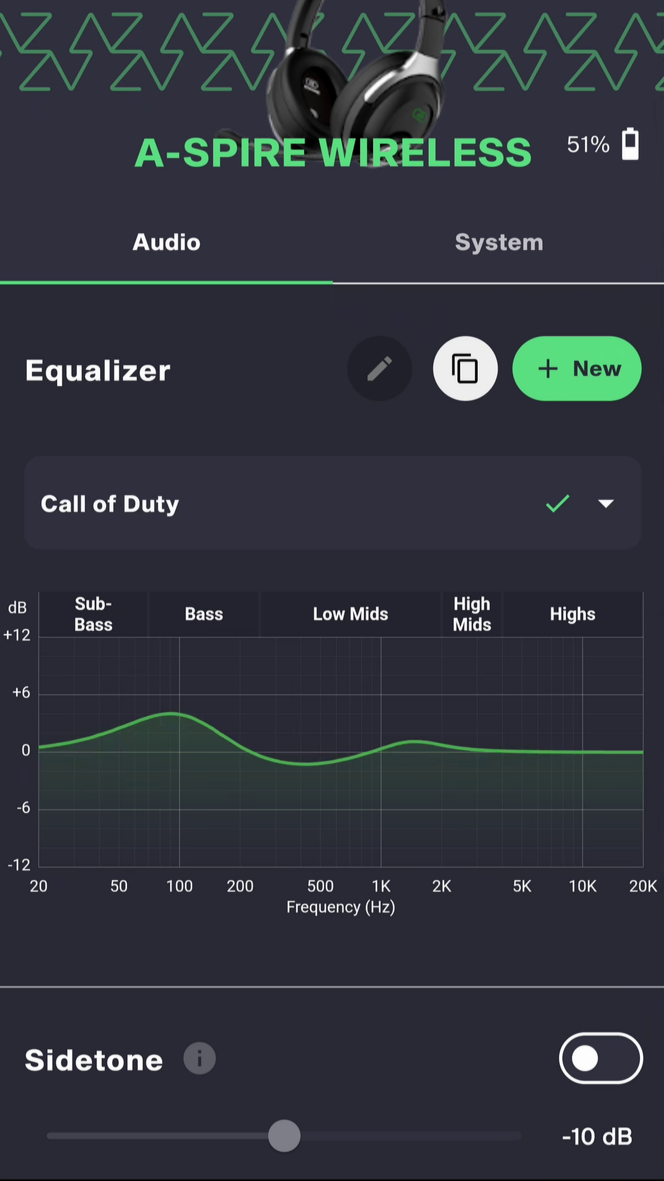Screen dimensions: 664x1181
Task: Click the High Mids band label
Action: point(471,614)
